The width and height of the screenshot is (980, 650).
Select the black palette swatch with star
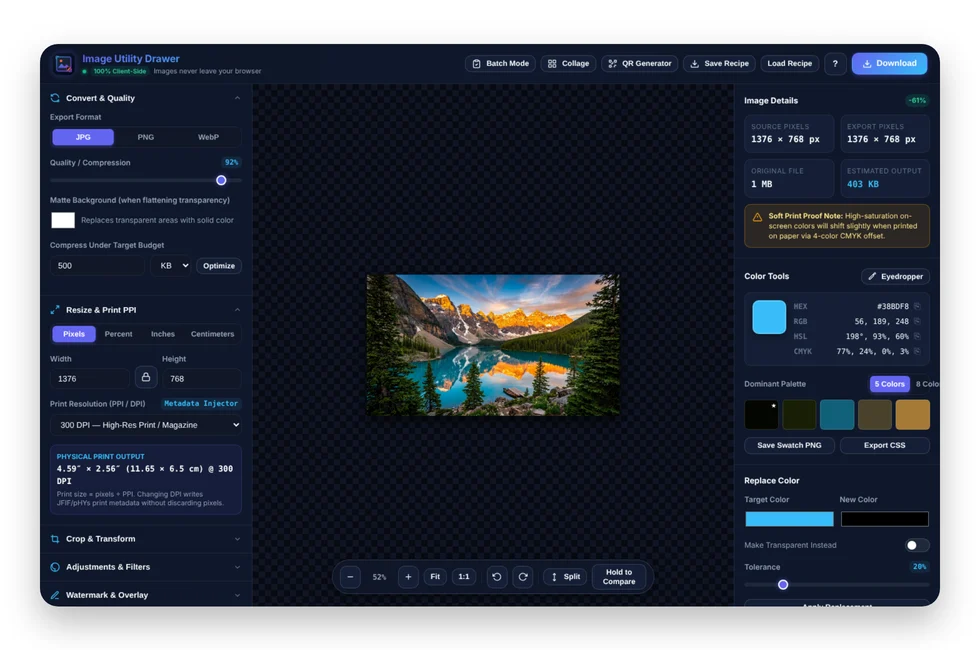click(x=761, y=414)
